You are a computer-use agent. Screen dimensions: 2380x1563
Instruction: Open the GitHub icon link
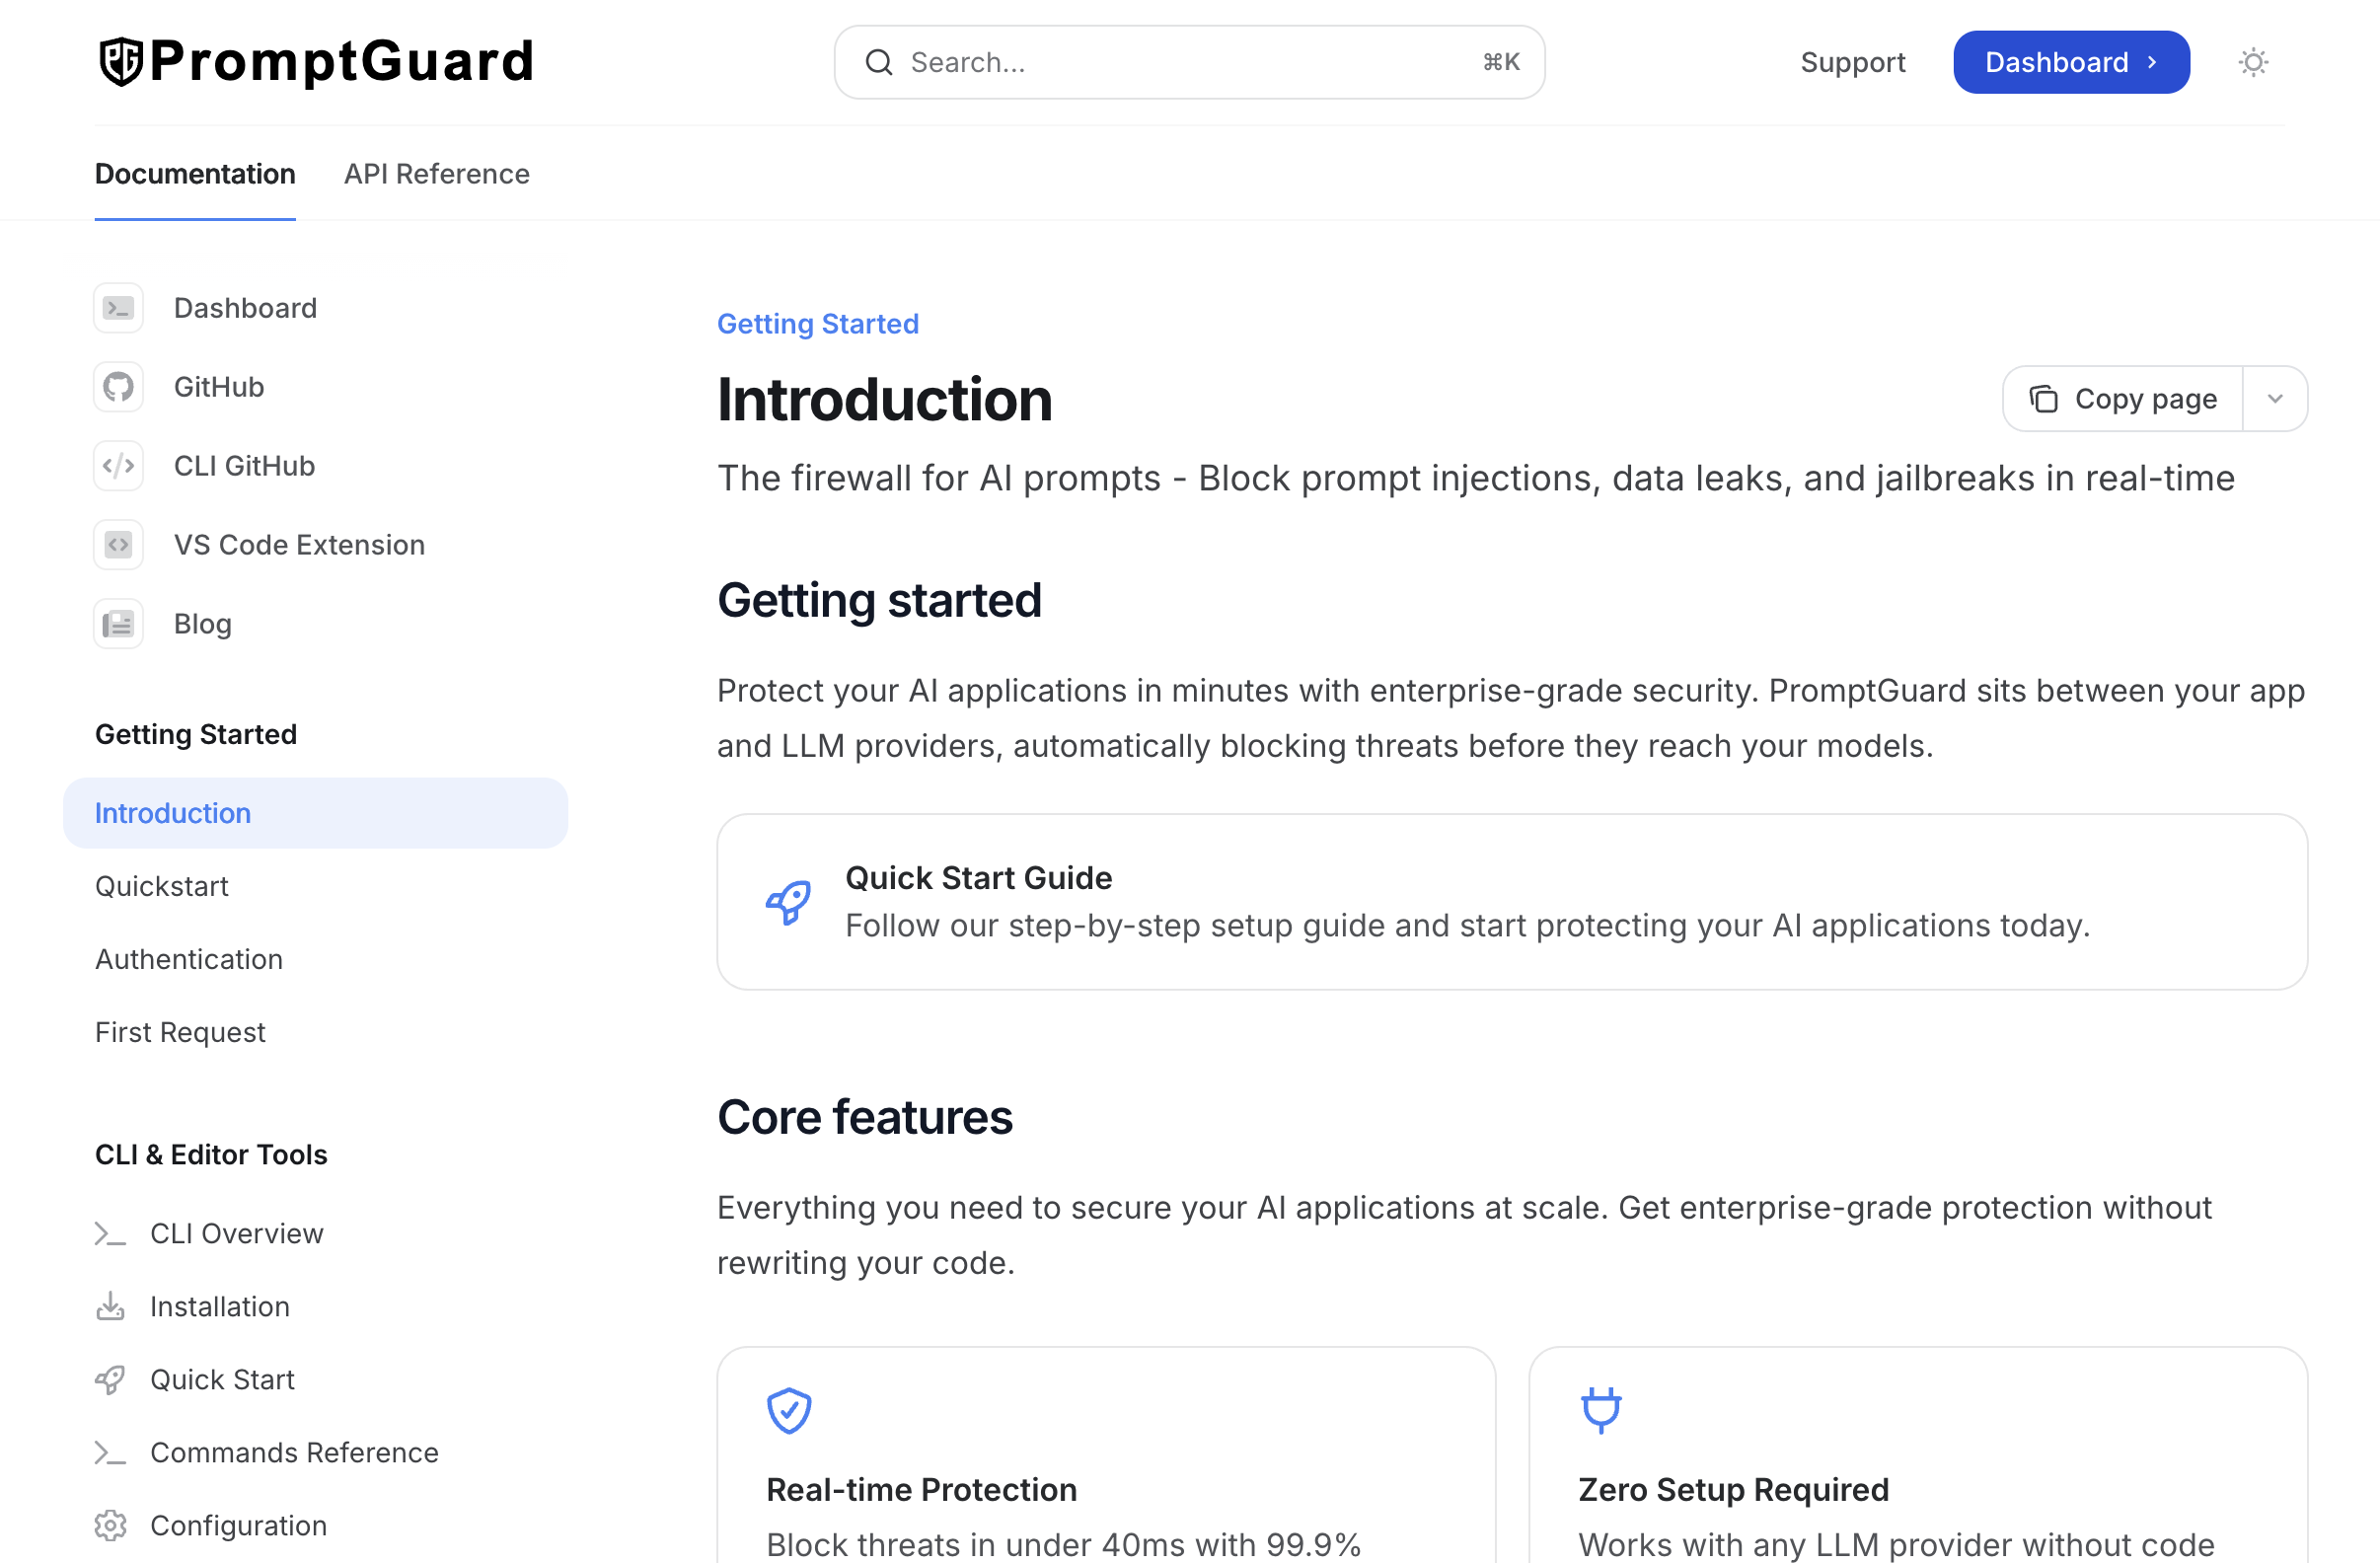118,387
